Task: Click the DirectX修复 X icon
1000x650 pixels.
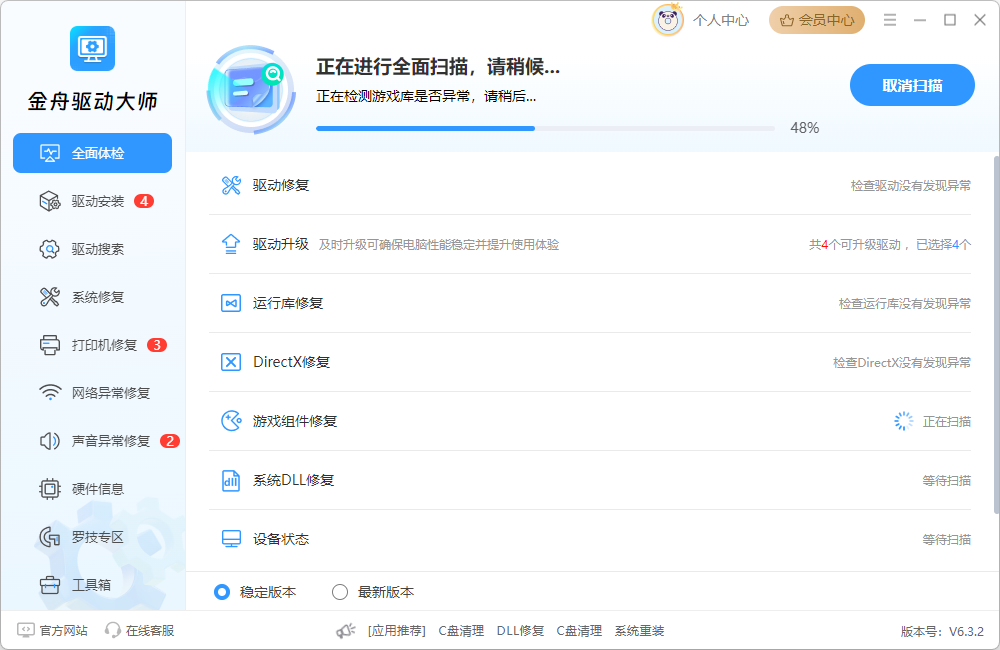Action: (x=231, y=362)
